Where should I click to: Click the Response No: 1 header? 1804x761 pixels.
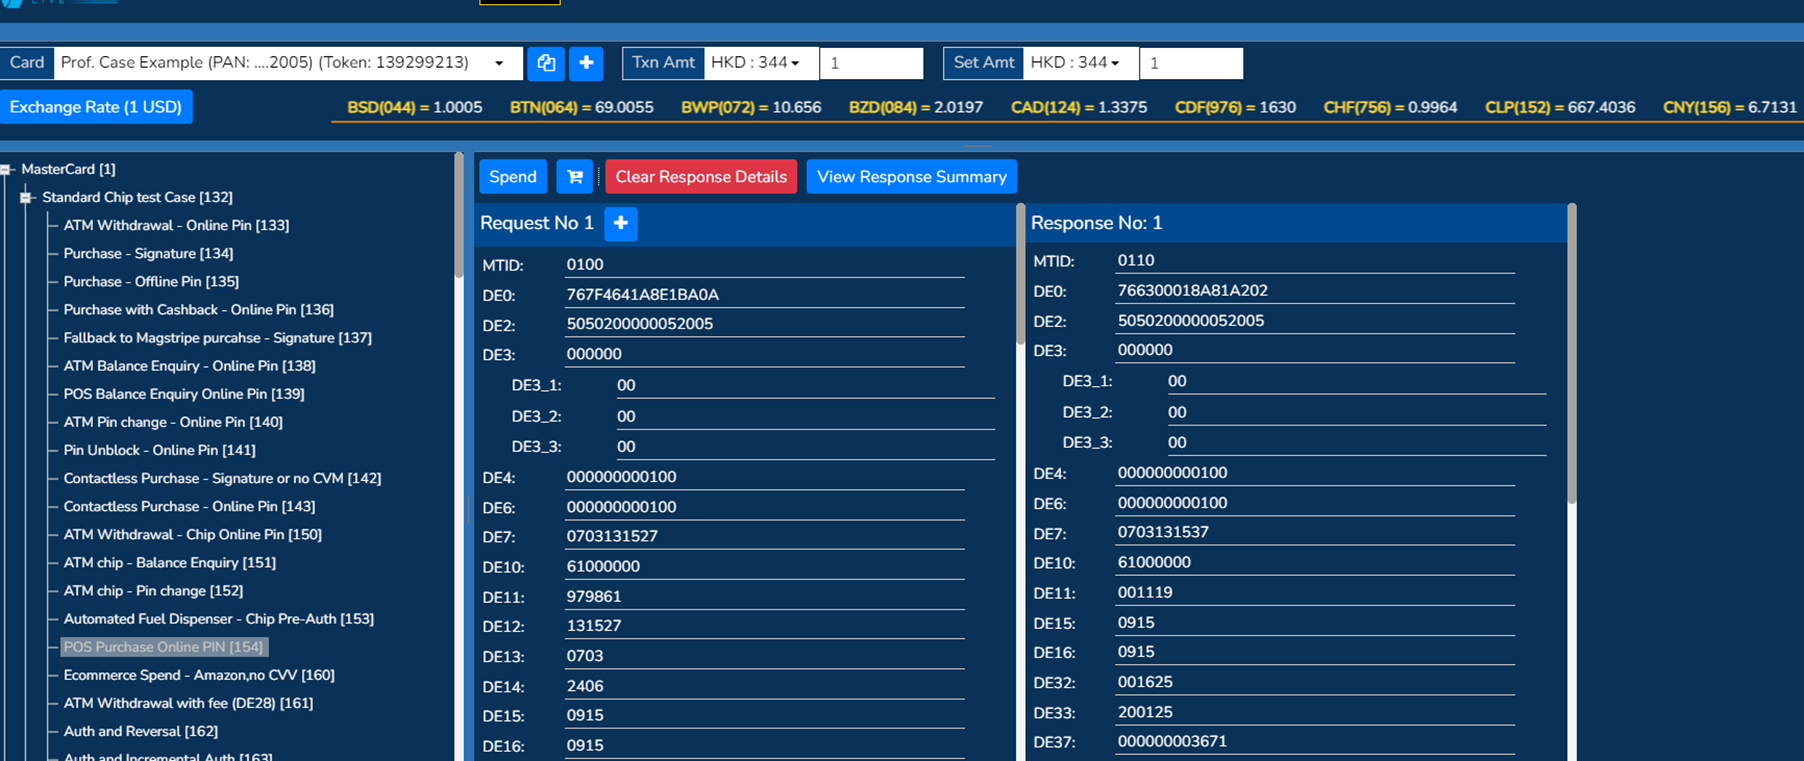coord(1097,223)
